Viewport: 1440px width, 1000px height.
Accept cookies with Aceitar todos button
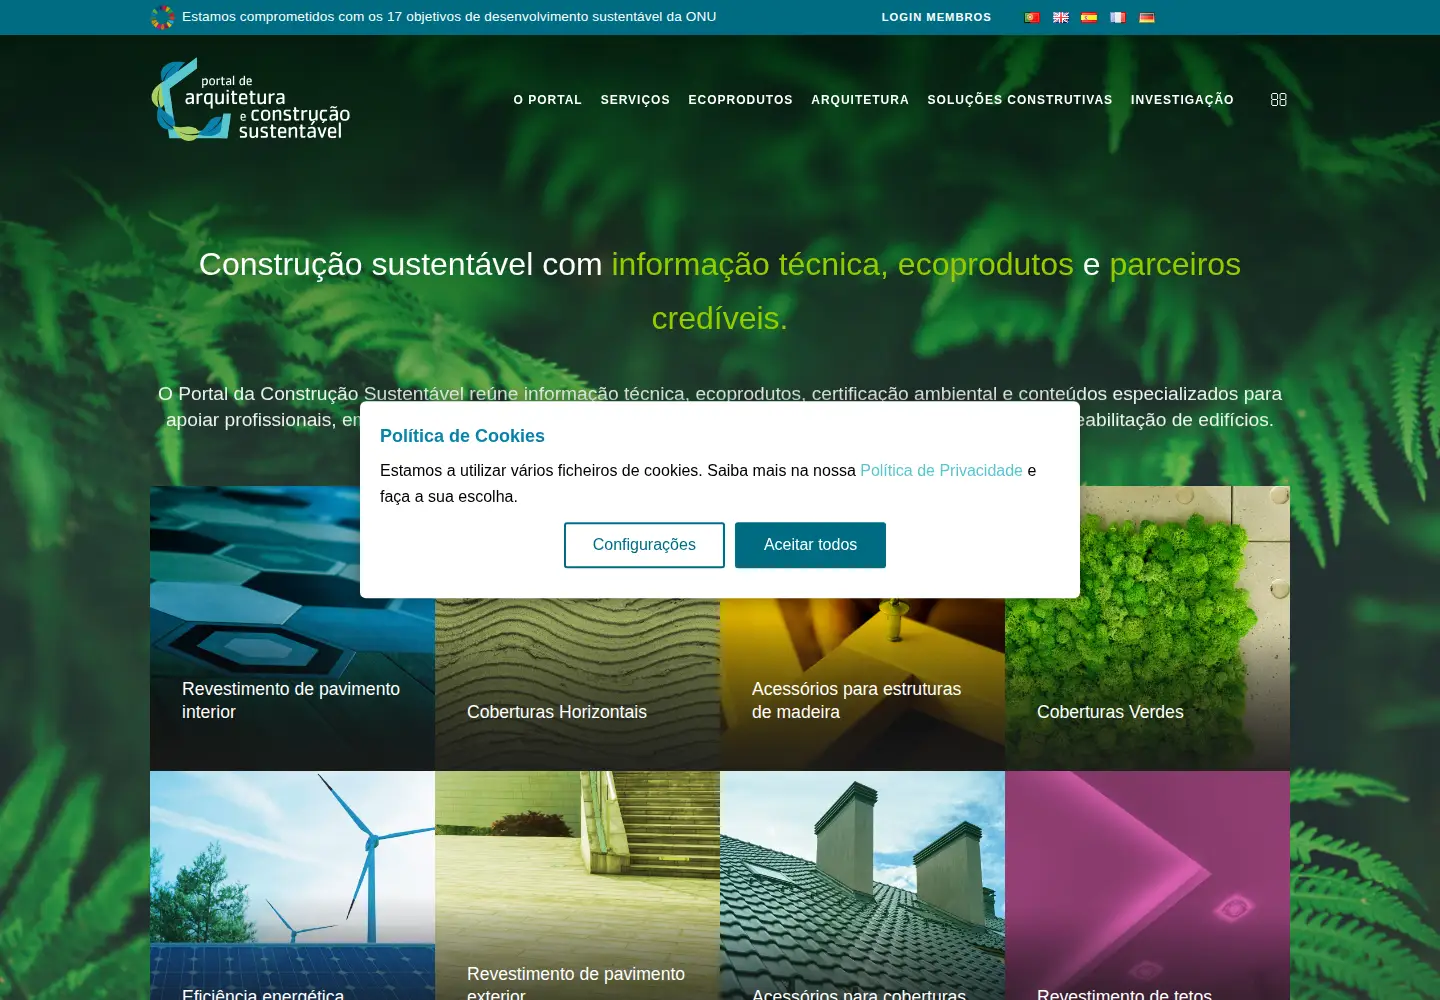click(810, 545)
